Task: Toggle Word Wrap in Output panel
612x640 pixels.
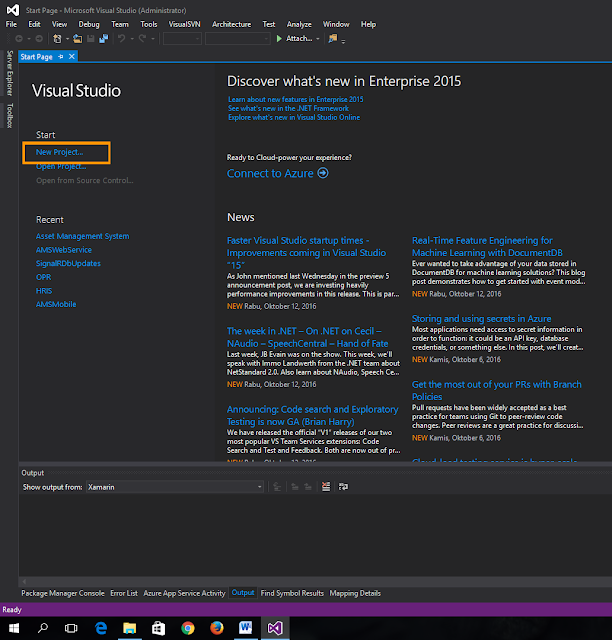Action: tap(343, 487)
